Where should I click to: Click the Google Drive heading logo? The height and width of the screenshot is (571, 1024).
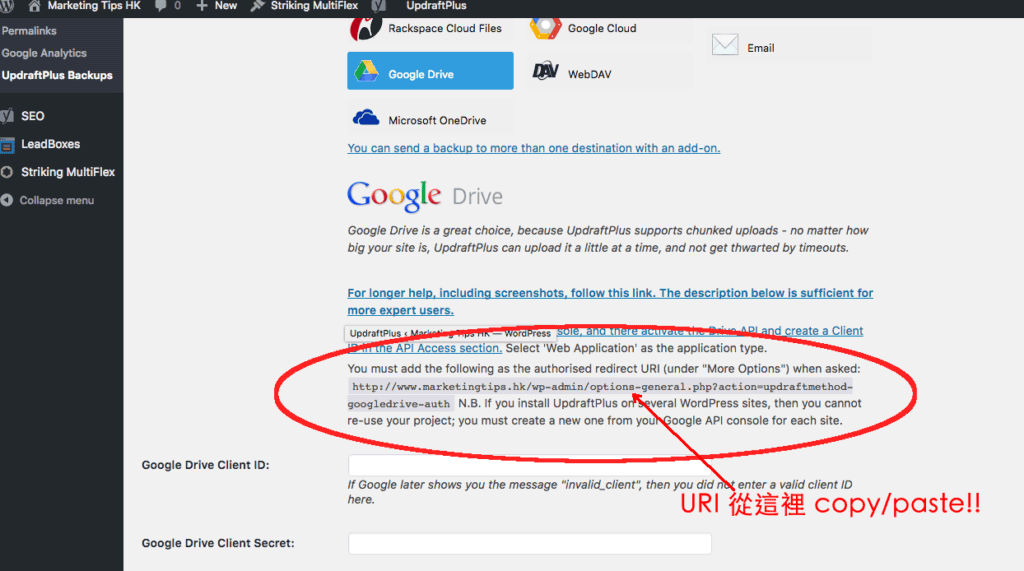point(424,195)
